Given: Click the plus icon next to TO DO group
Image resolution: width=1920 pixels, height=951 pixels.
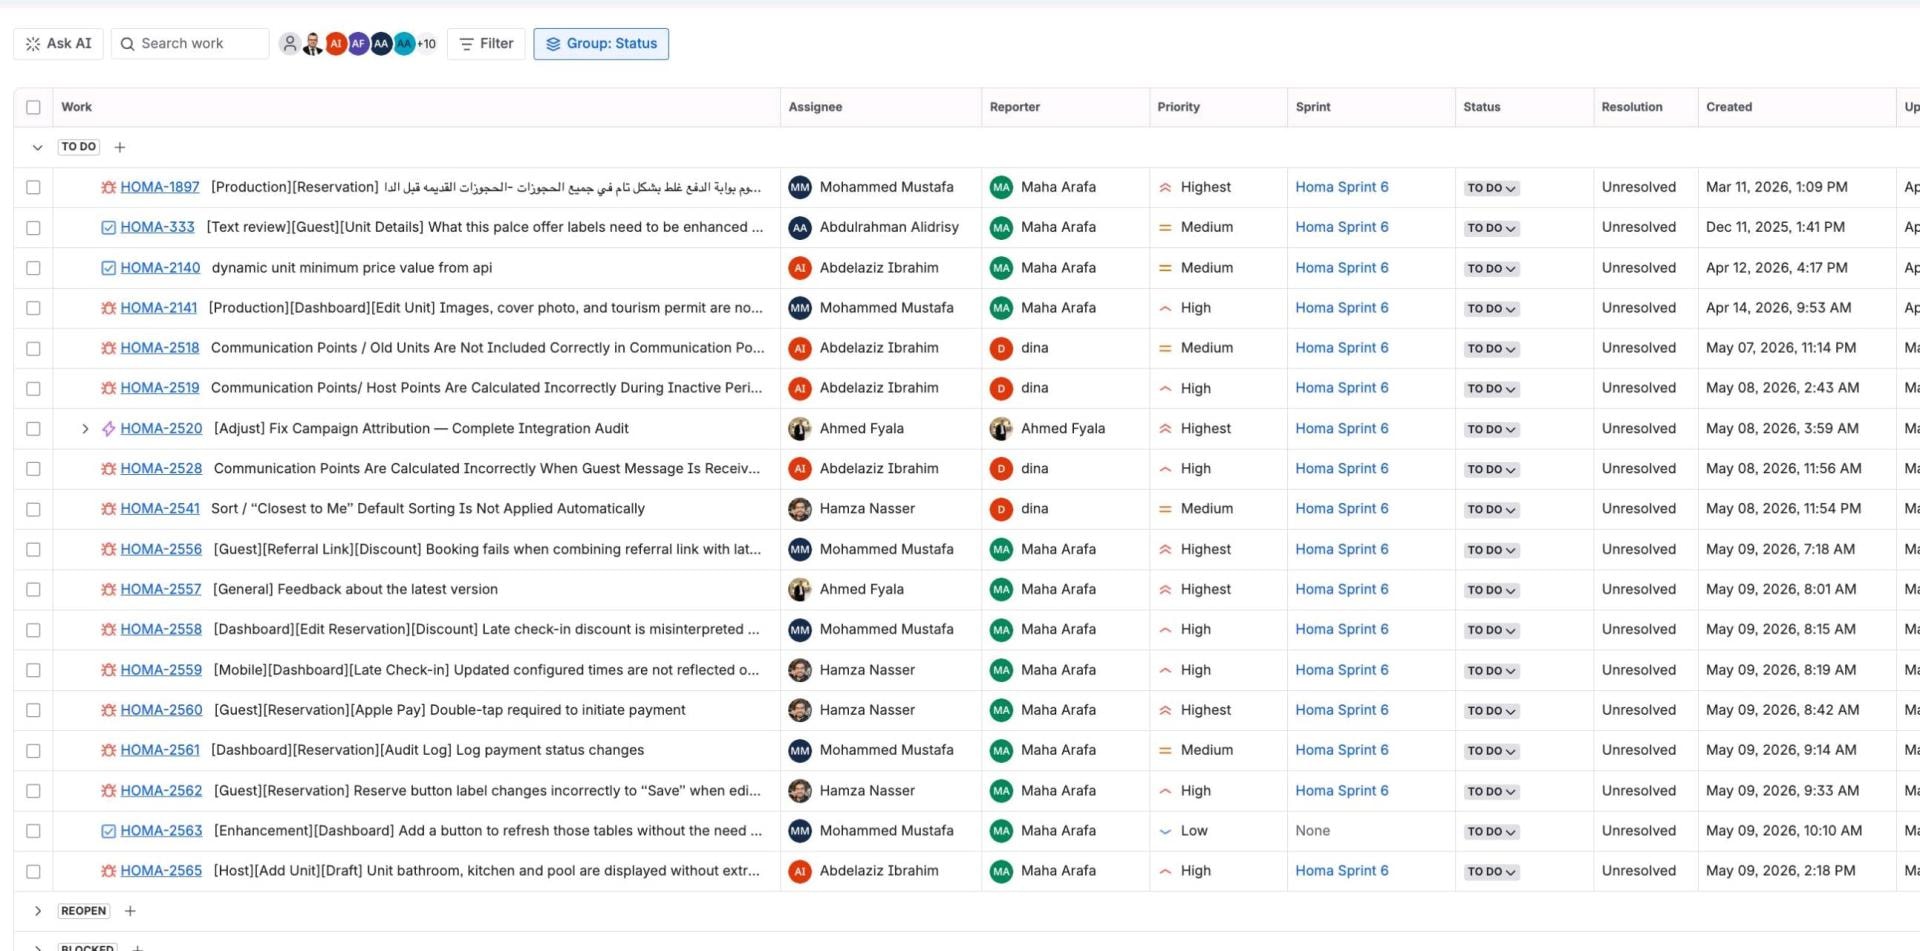Looking at the screenshot, I should point(120,147).
